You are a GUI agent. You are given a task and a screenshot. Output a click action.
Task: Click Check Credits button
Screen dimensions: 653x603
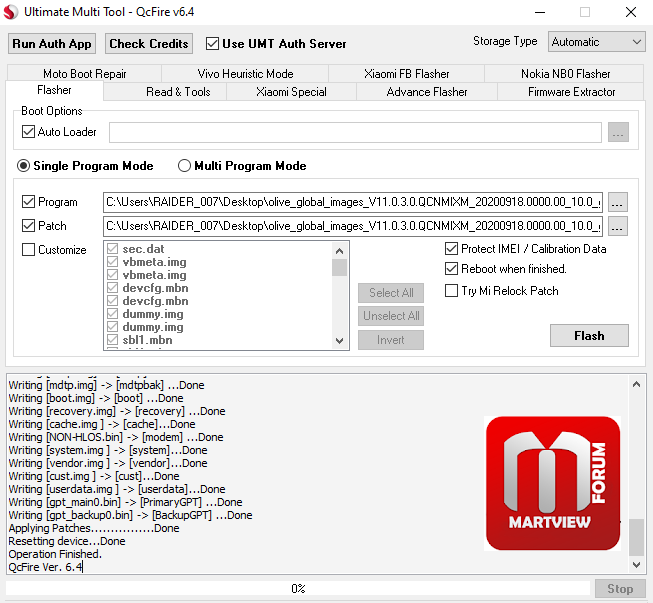(149, 44)
